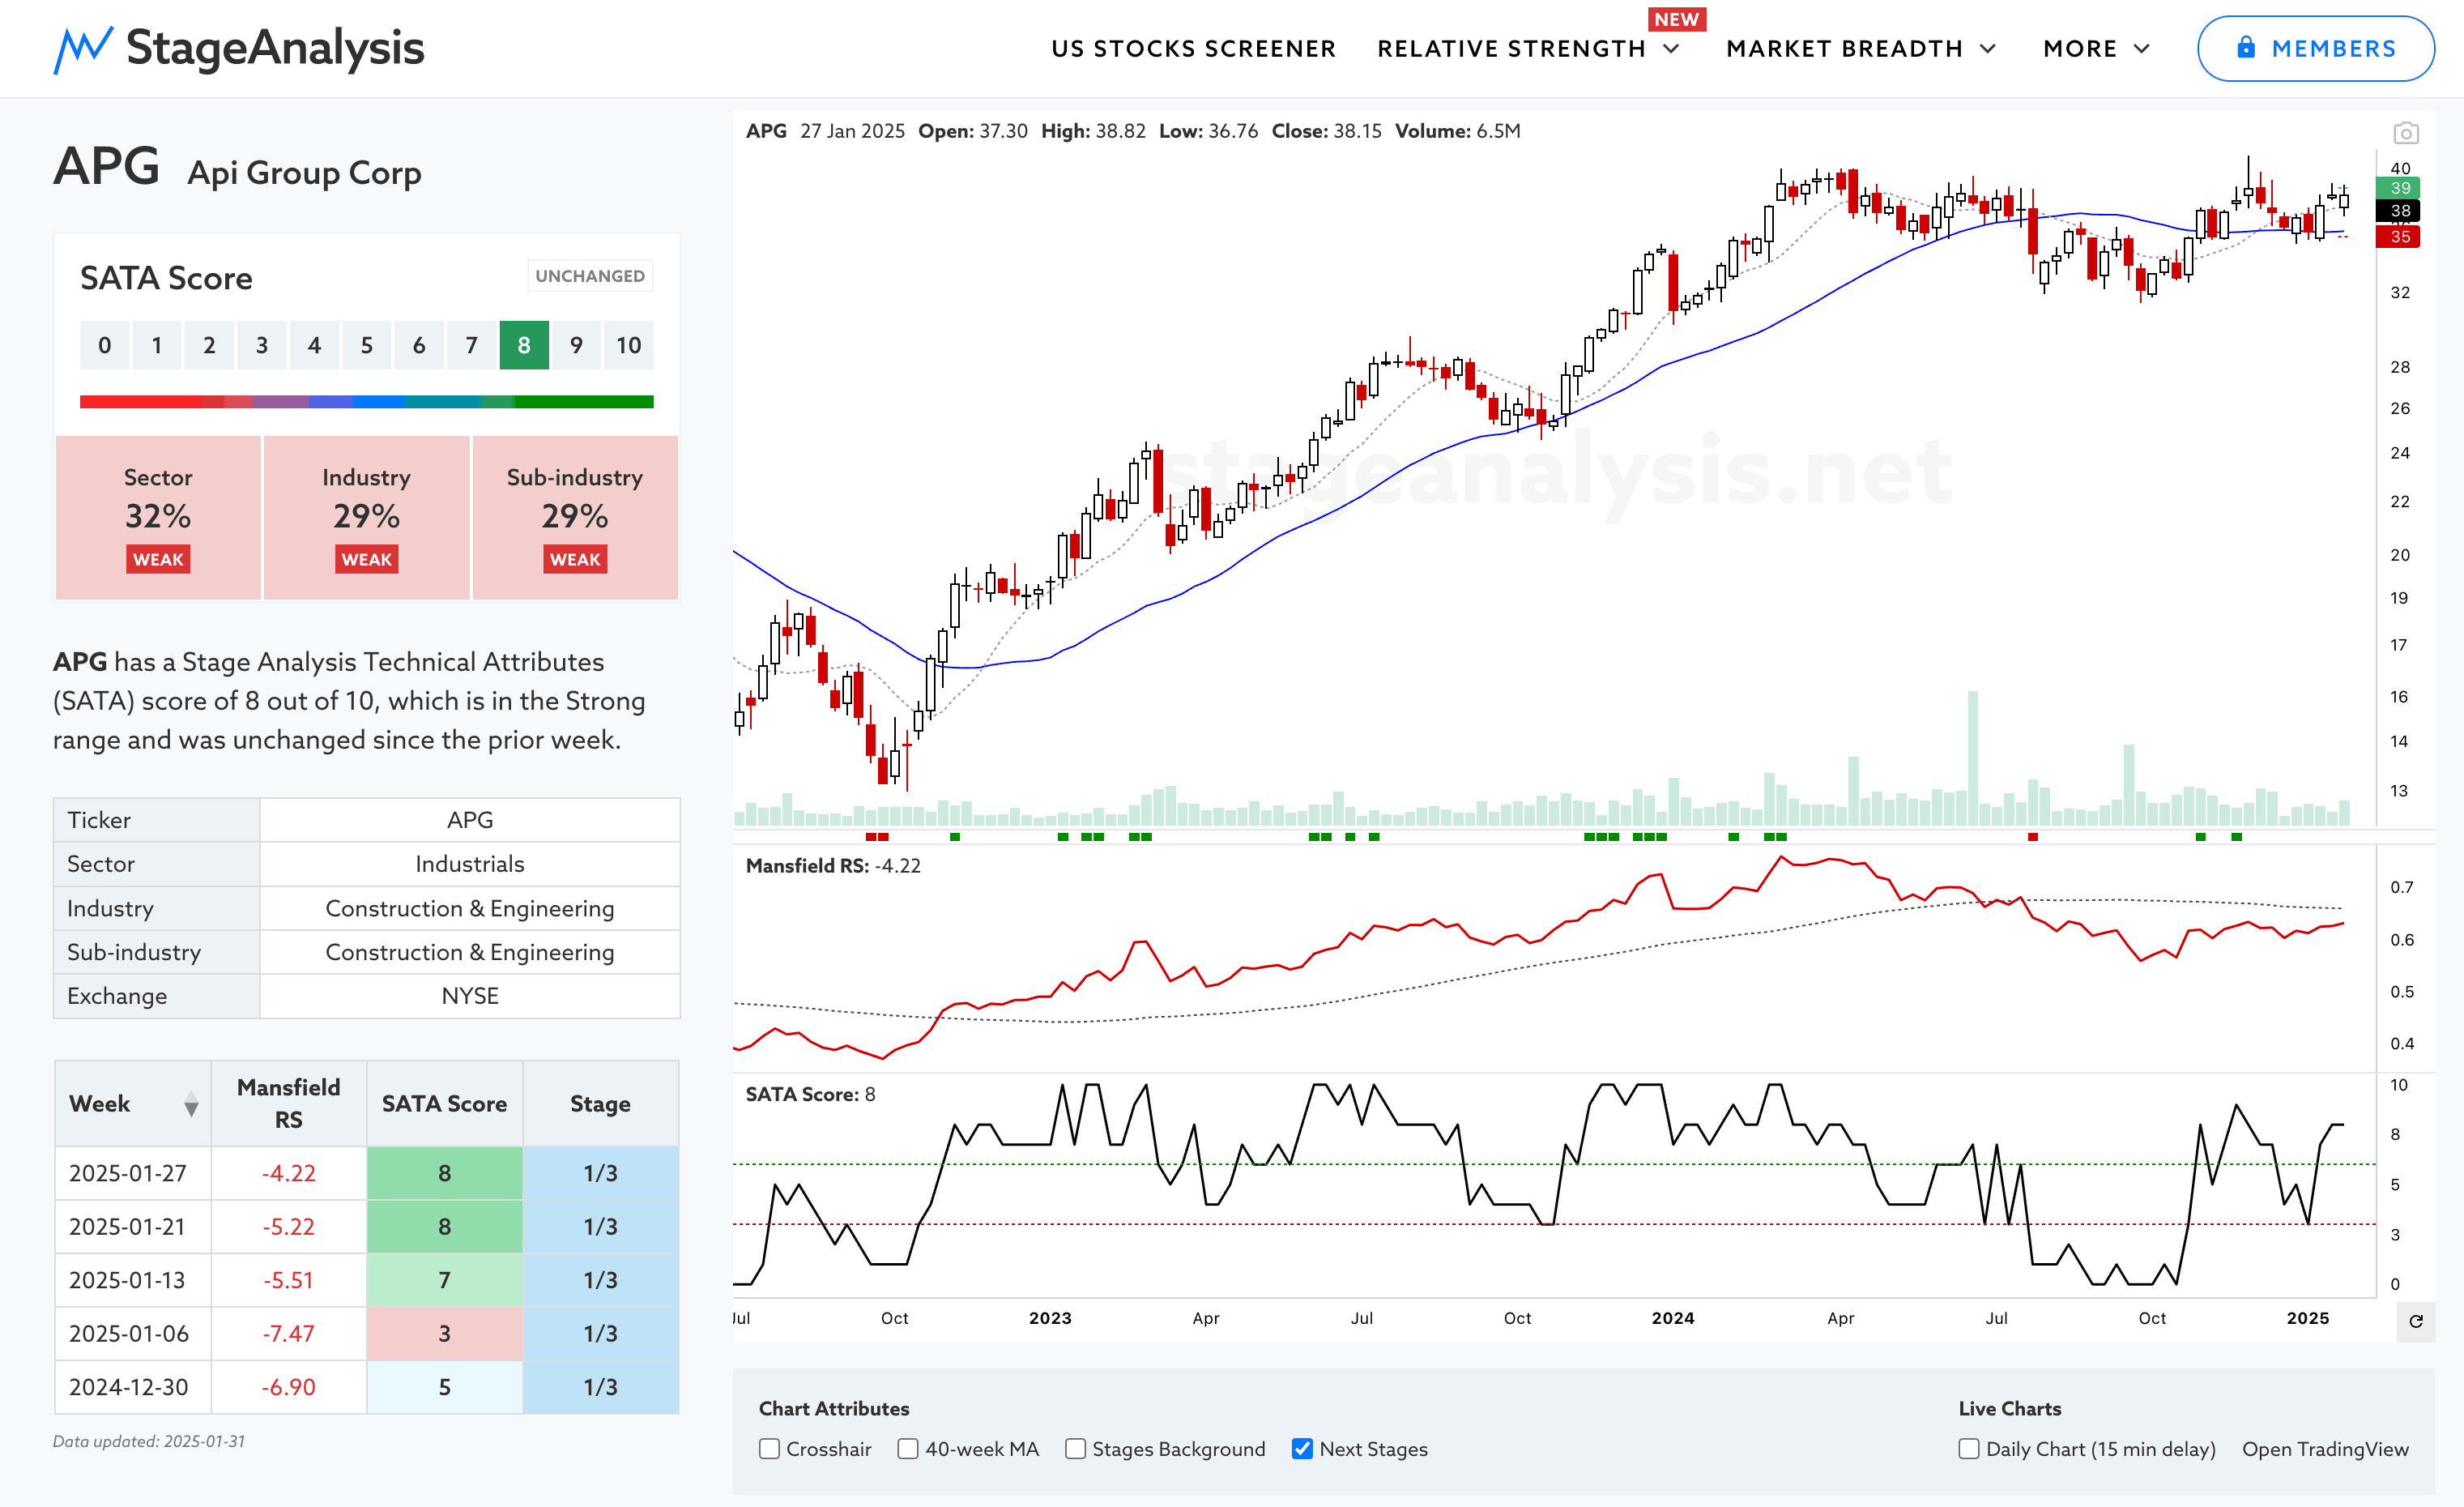This screenshot has height=1507, width=2464.
Task: Click the Industry 29% Weak card
Action: tap(366, 517)
